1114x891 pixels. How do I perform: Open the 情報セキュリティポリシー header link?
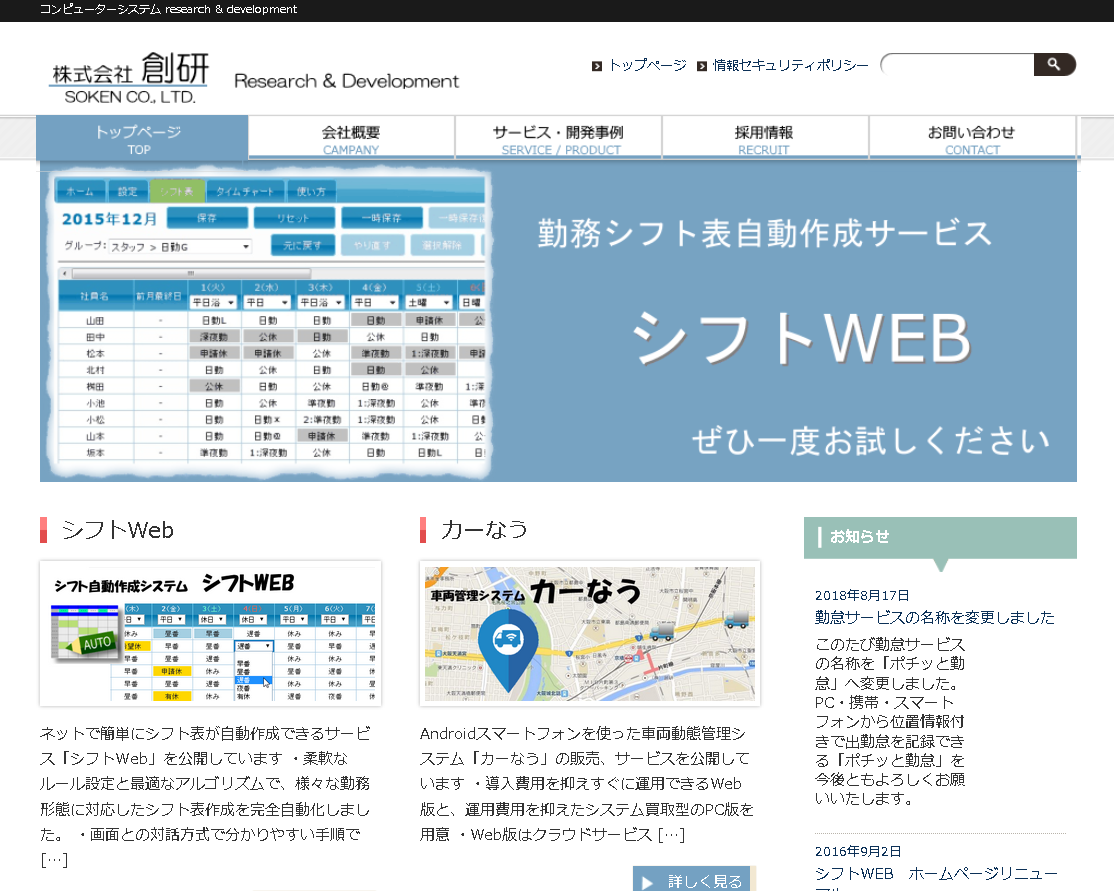pyautogui.click(x=791, y=65)
